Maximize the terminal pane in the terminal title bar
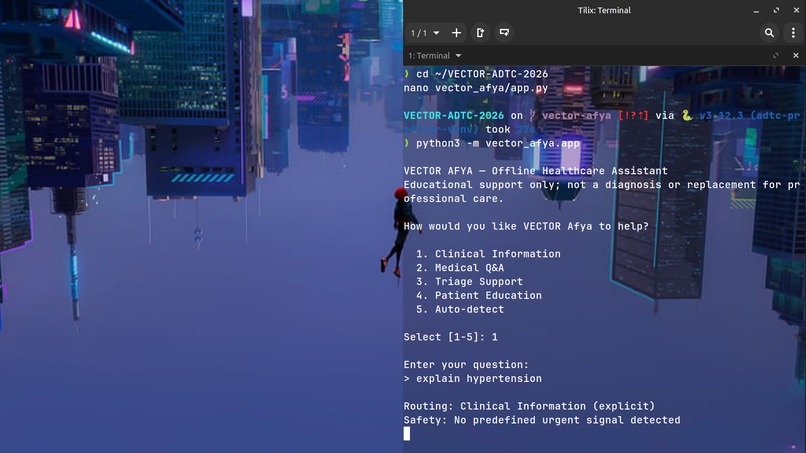 click(x=776, y=56)
